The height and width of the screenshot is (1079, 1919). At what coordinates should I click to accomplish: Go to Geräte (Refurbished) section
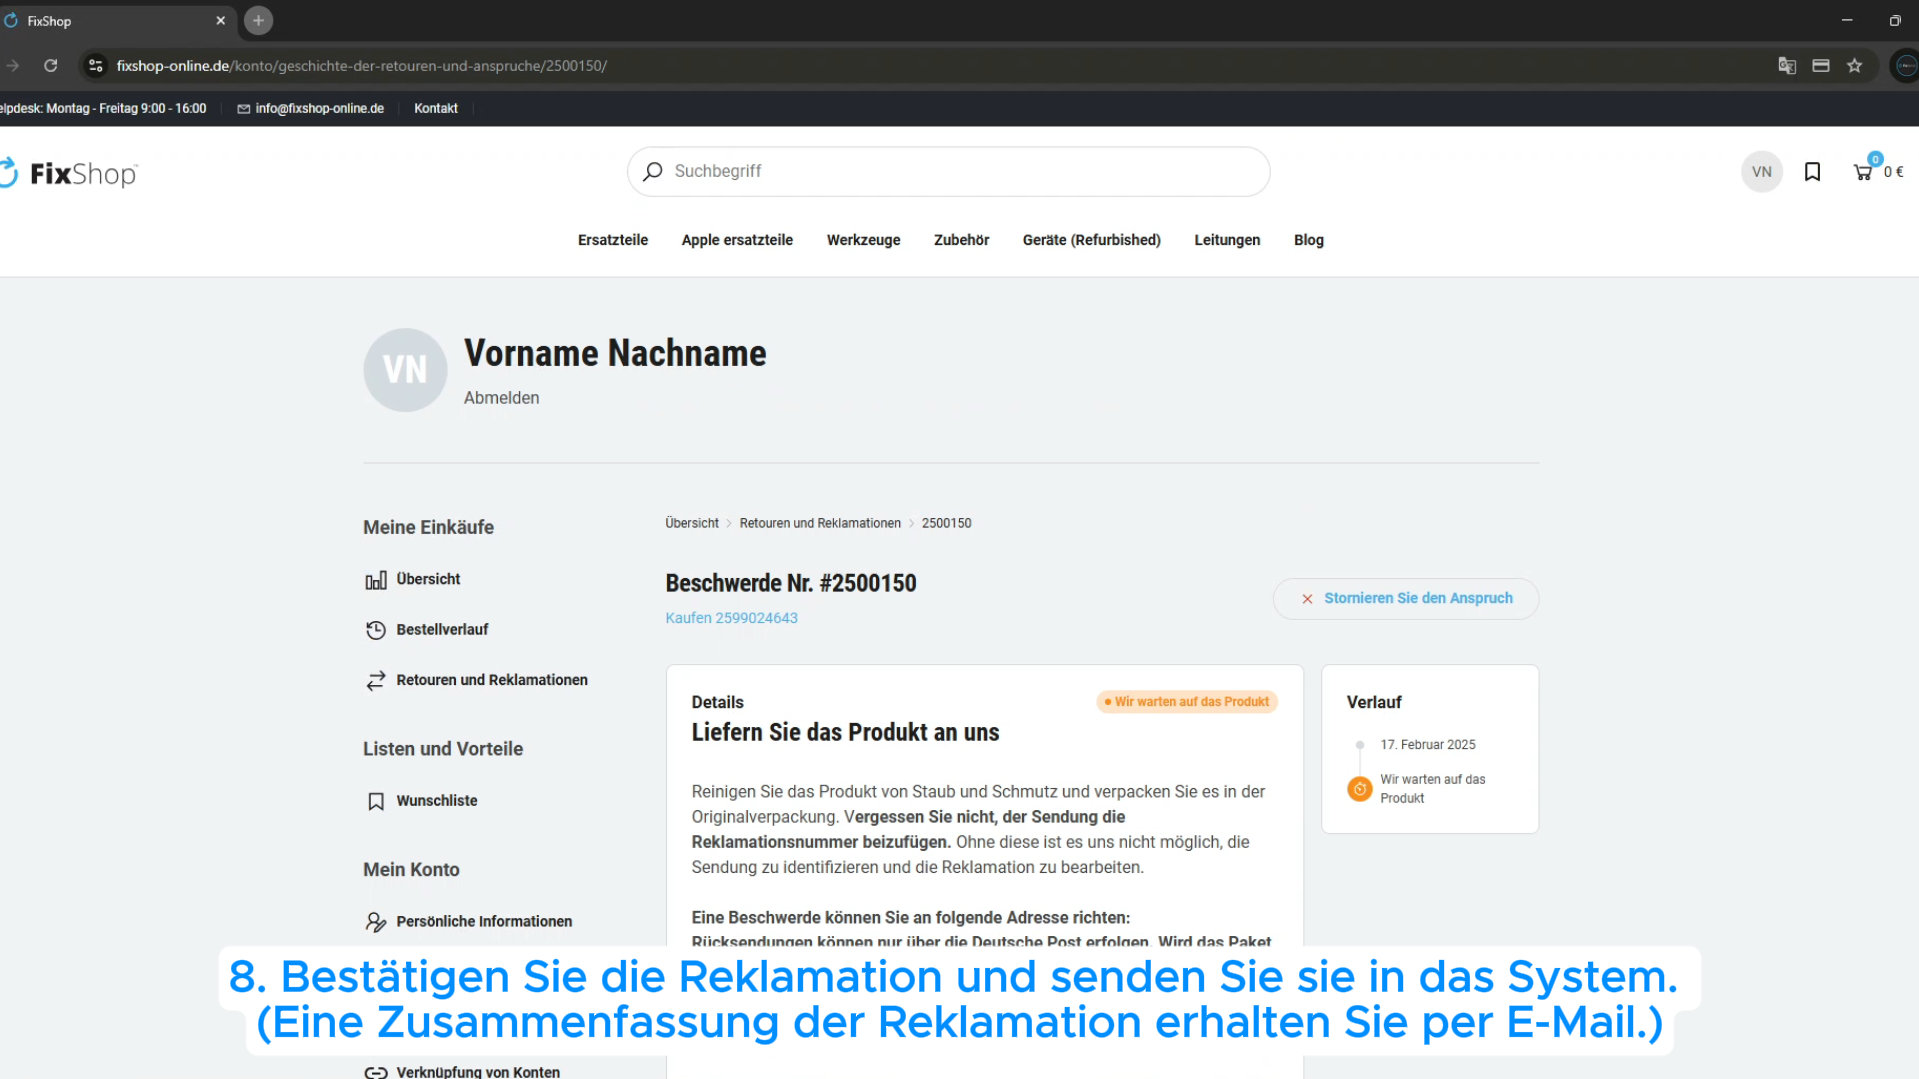tap(1091, 240)
